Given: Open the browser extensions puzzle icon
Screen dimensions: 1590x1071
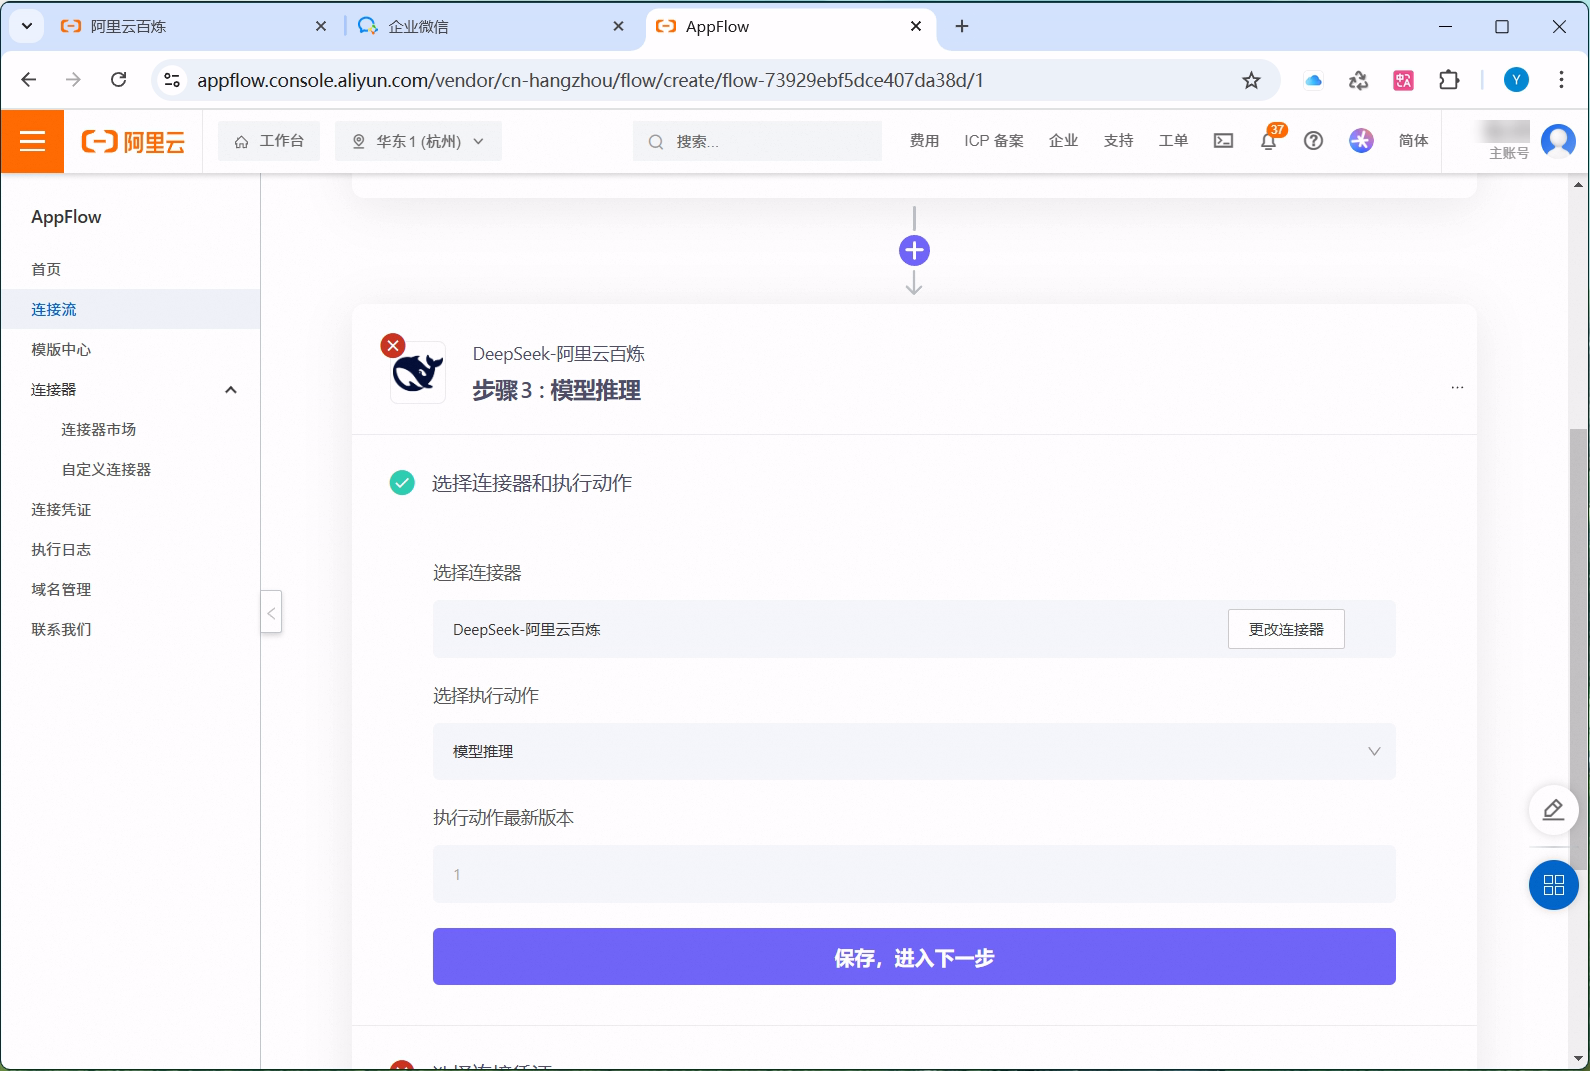Looking at the screenshot, I should click(1448, 80).
